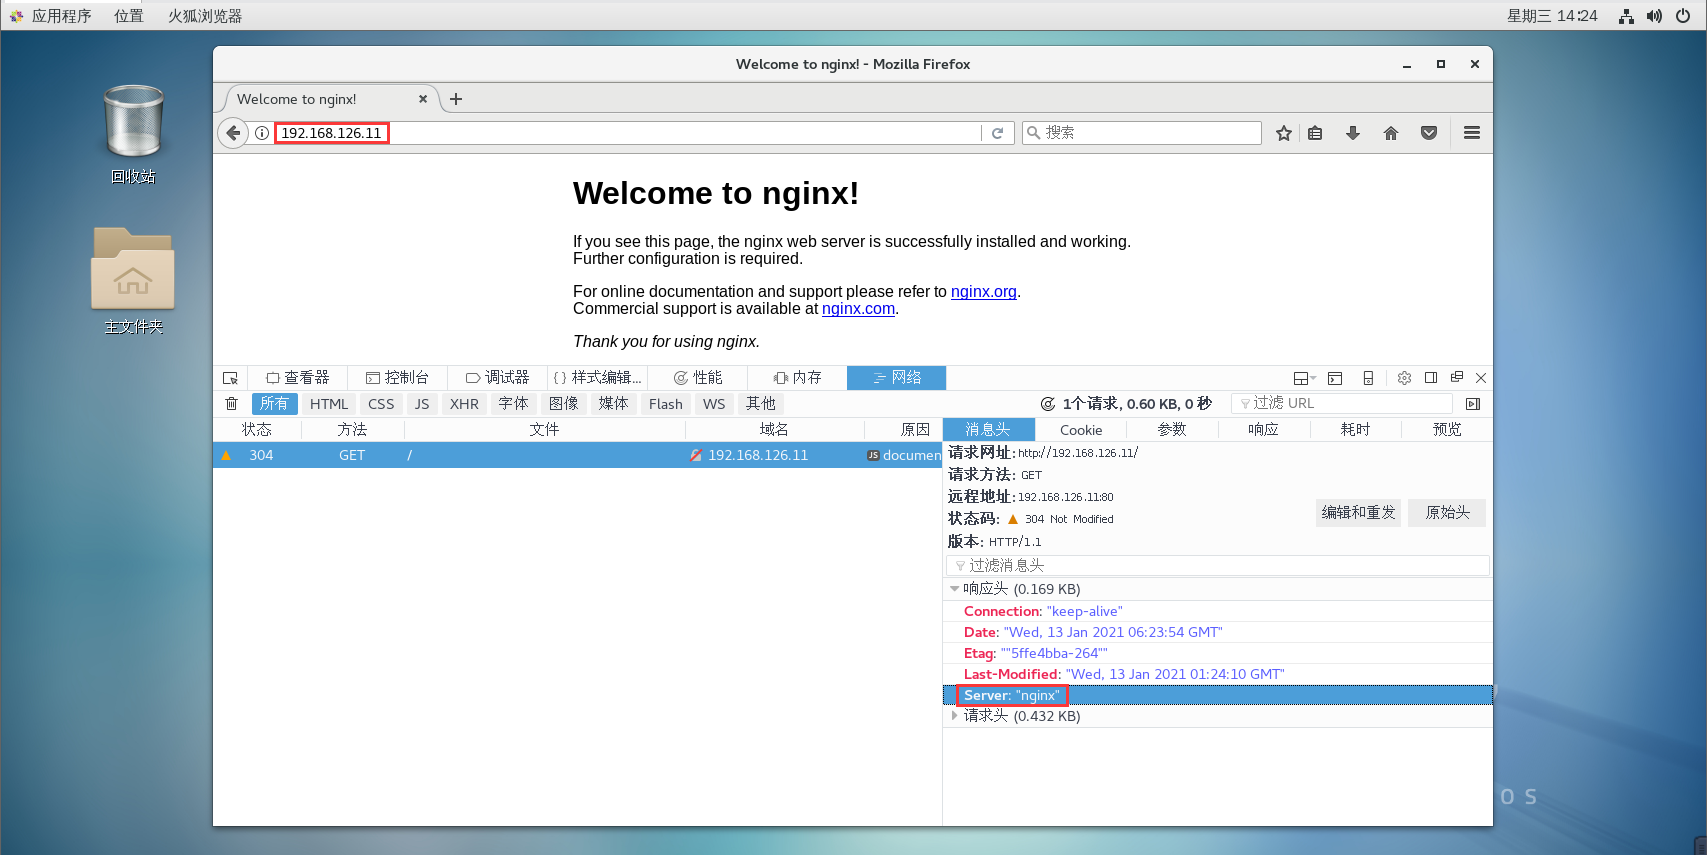Click the 编辑和重发 button
1707x855 pixels.
[x=1358, y=513]
